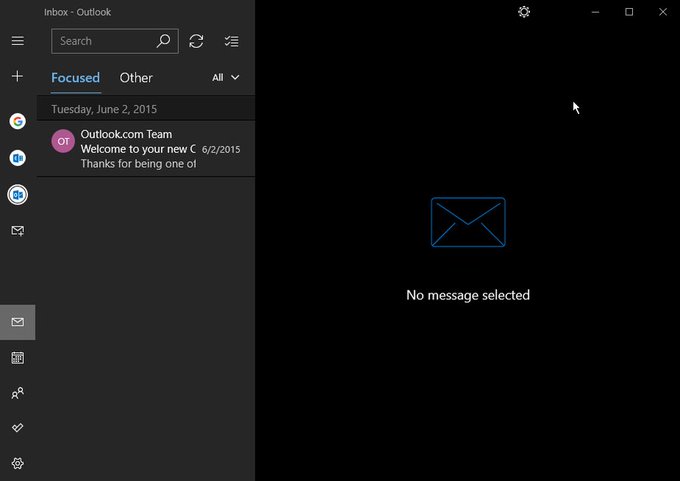This screenshot has height=481, width=680.
Task: Click the OT sender avatar
Action: (63, 141)
